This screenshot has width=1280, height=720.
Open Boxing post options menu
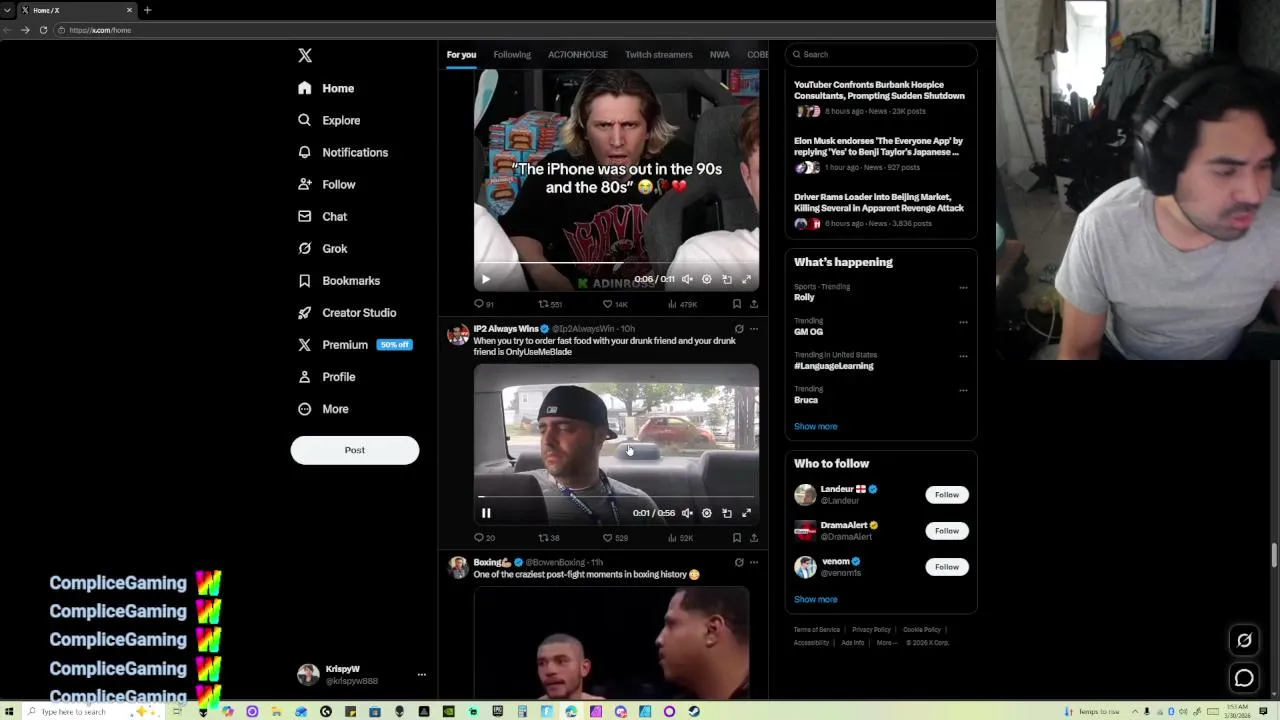click(754, 562)
